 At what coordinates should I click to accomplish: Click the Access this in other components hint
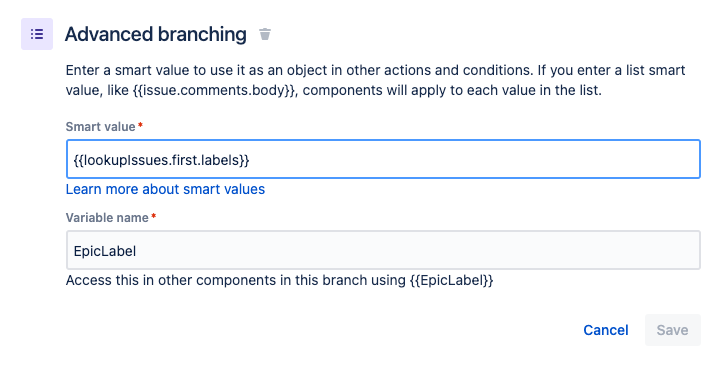(280, 280)
